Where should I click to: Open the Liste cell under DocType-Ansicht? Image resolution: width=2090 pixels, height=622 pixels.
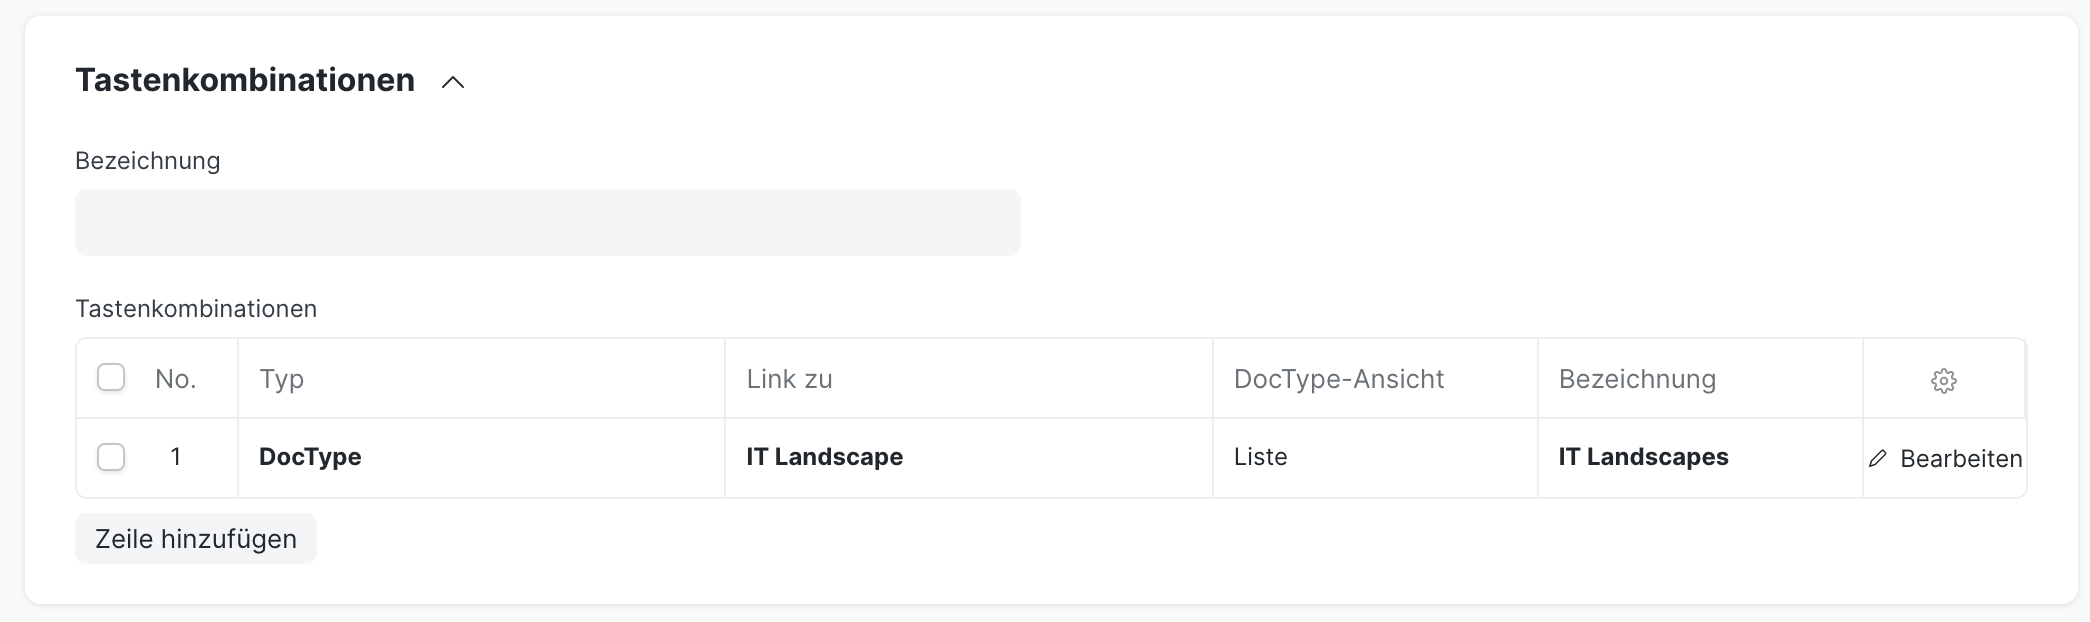[1375, 457]
